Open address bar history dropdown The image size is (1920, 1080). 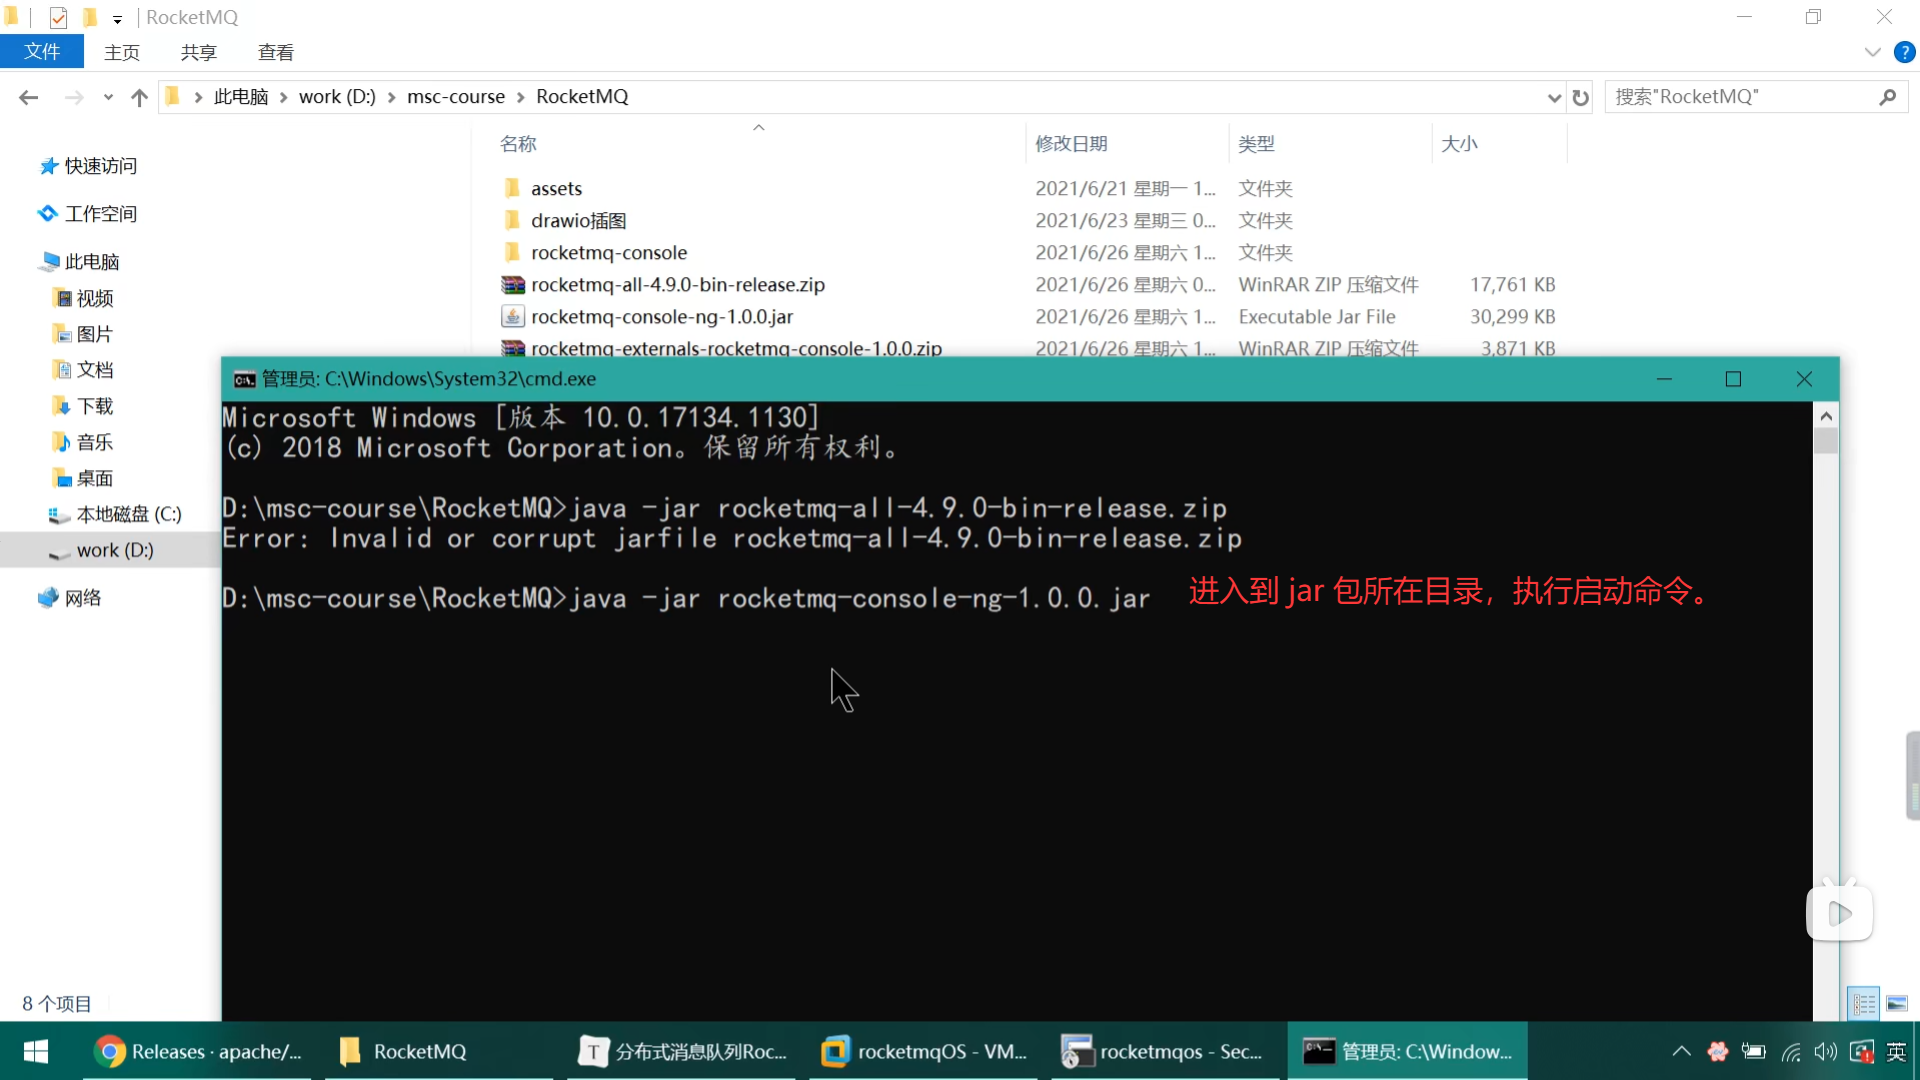pos(1553,97)
